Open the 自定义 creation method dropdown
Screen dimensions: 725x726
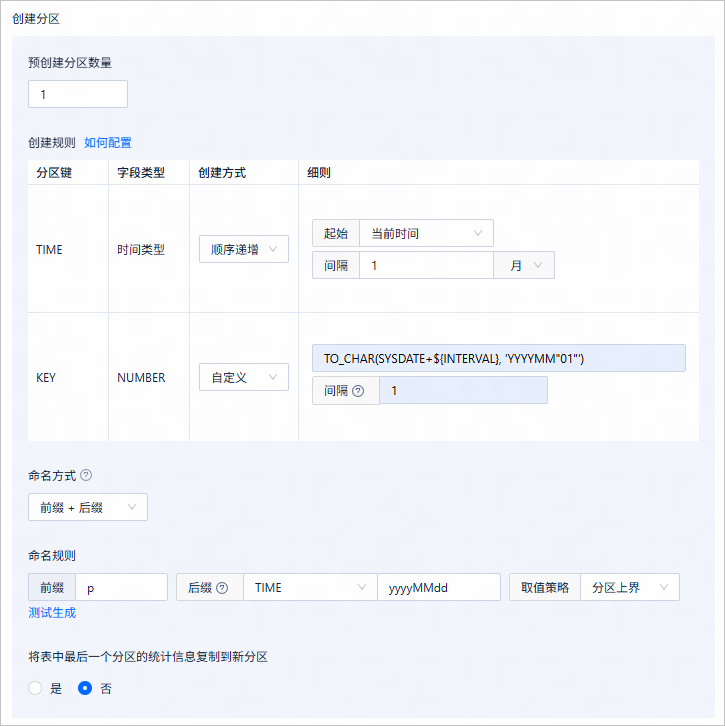pyautogui.click(x=244, y=377)
